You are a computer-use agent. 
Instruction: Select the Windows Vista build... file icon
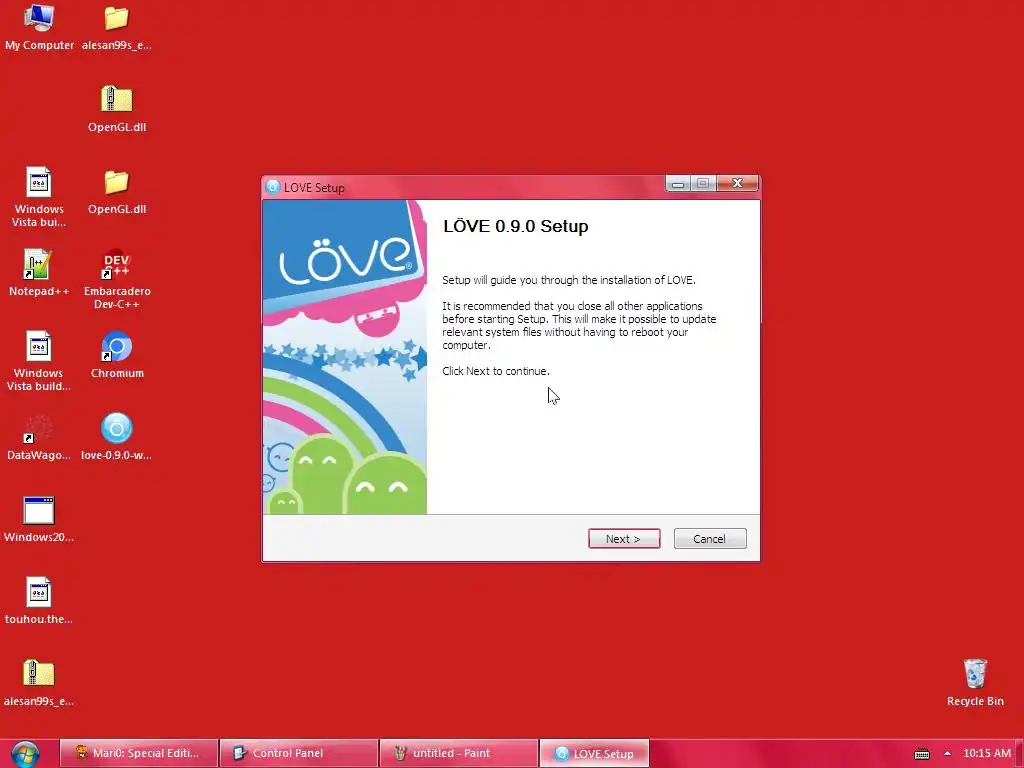39,361
